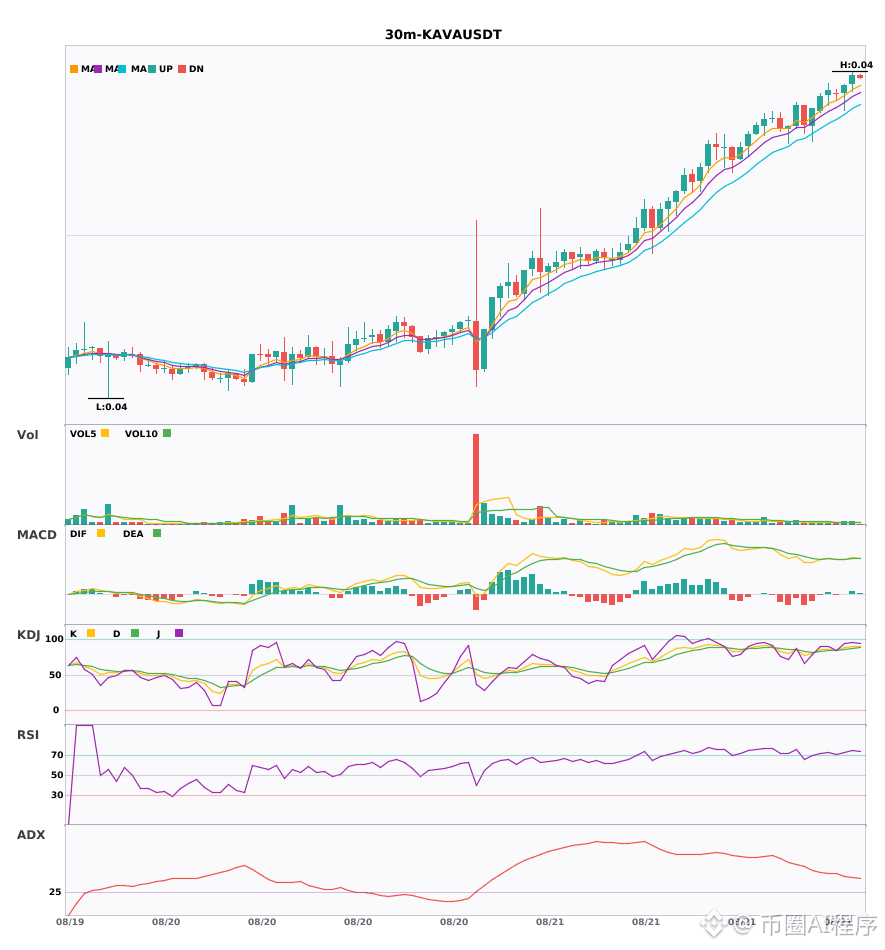This screenshot has width=885, height=950.
Task: Click the L:0.04 low price label
Action: (111, 407)
